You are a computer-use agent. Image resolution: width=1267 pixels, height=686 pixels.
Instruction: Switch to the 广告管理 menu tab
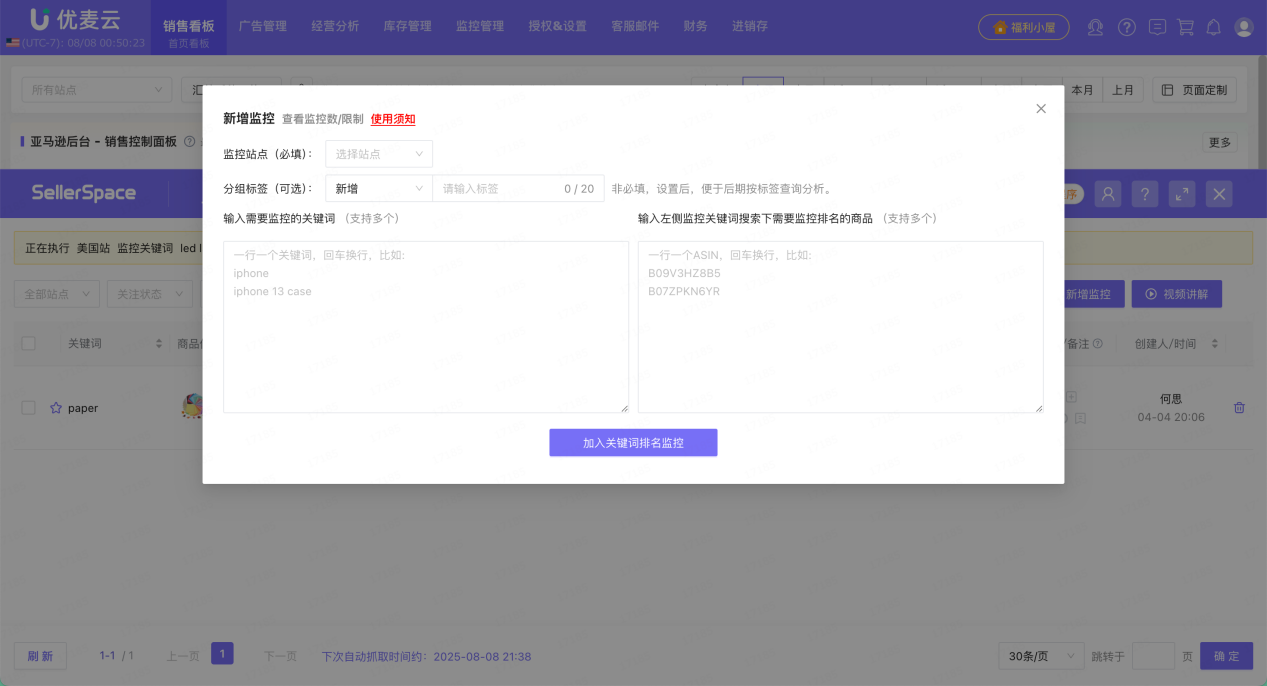pos(262,26)
